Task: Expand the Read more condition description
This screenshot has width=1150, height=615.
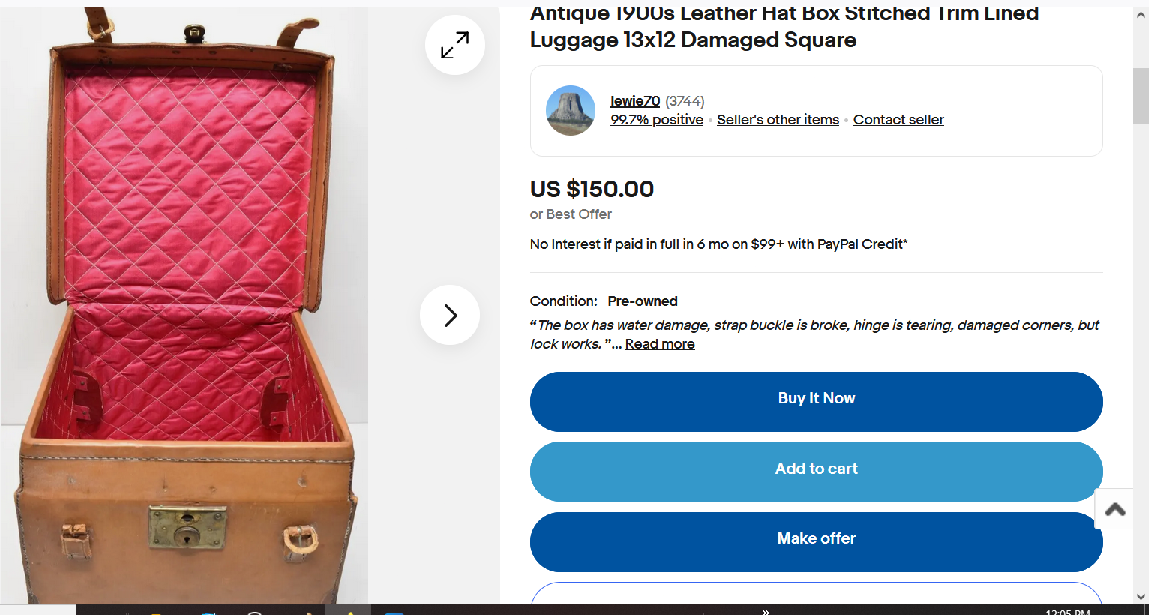Action: click(660, 344)
